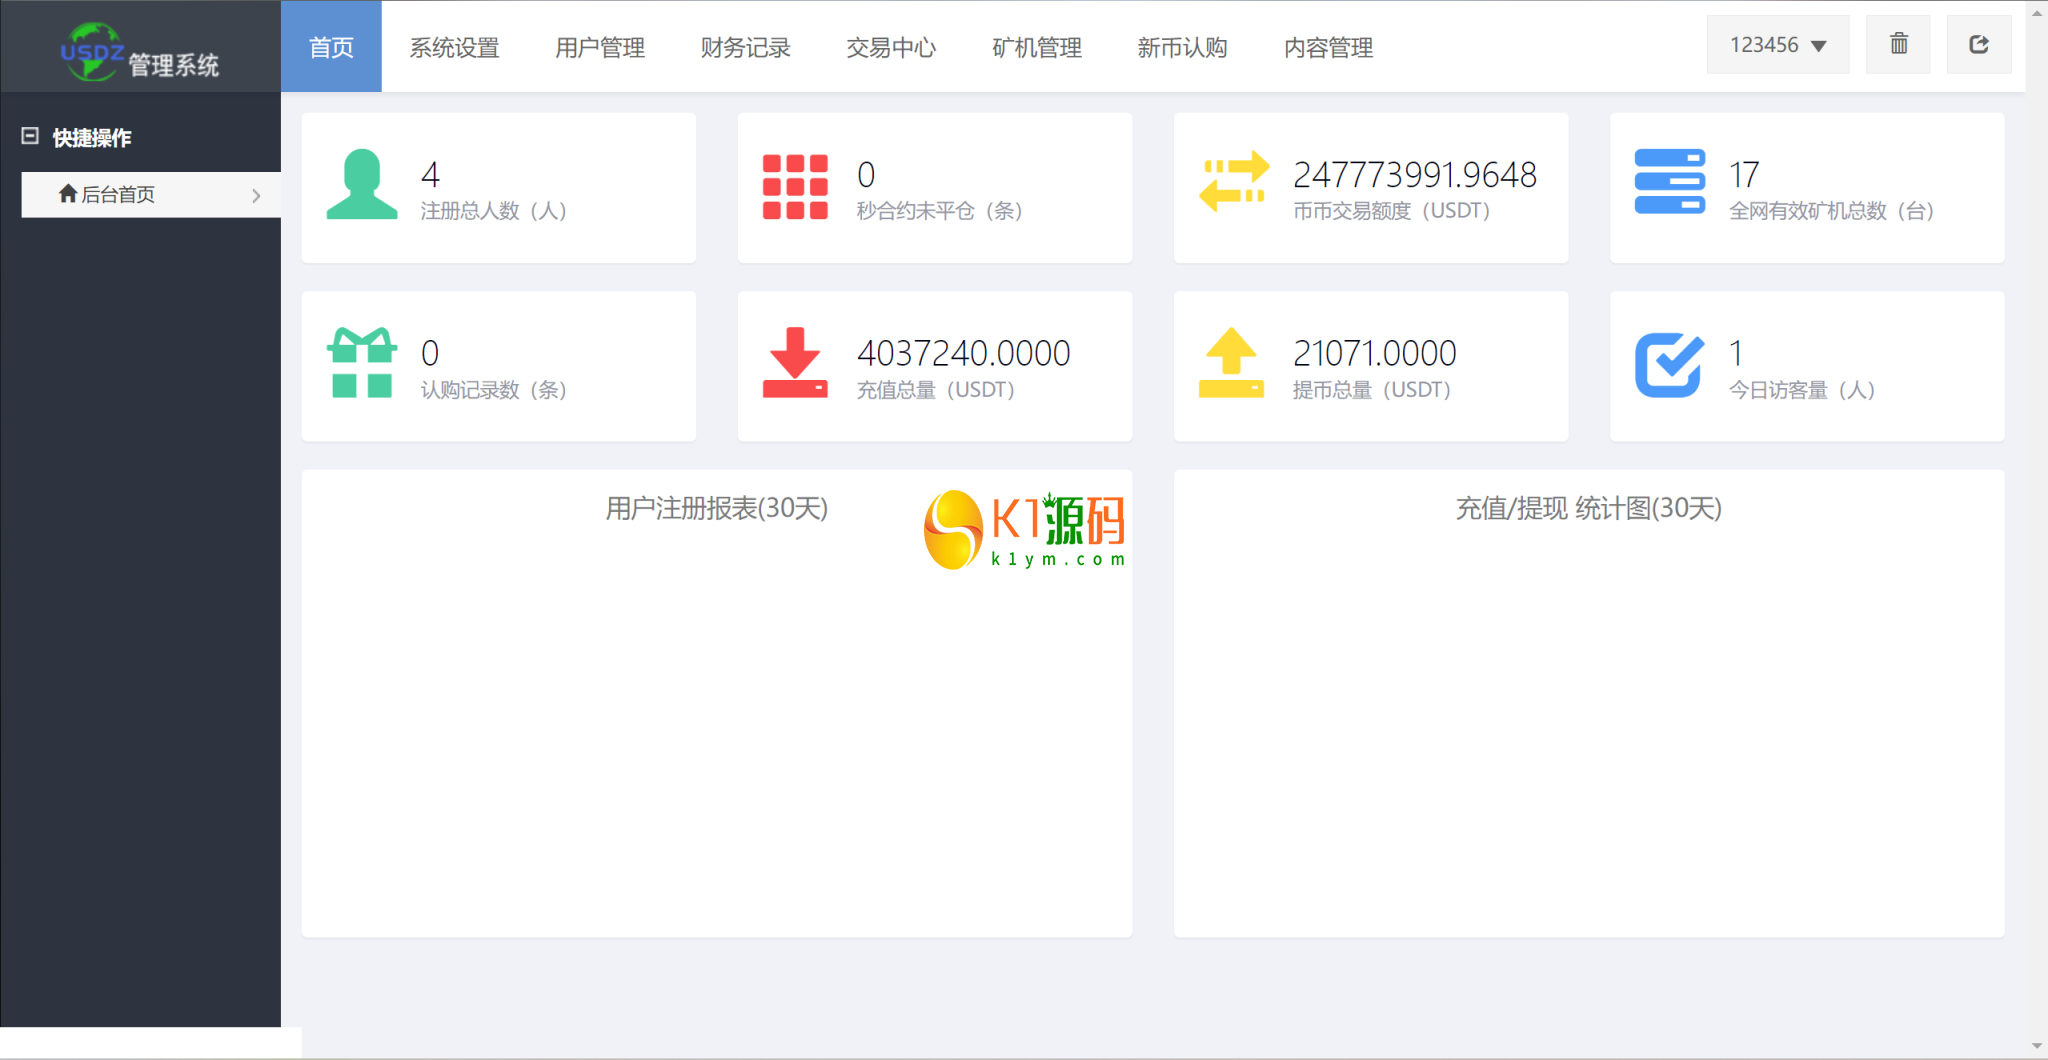The height and width of the screenshot is (1060, 2048).
Task: Open the 财务记录 menu
Action: point(746,47)
